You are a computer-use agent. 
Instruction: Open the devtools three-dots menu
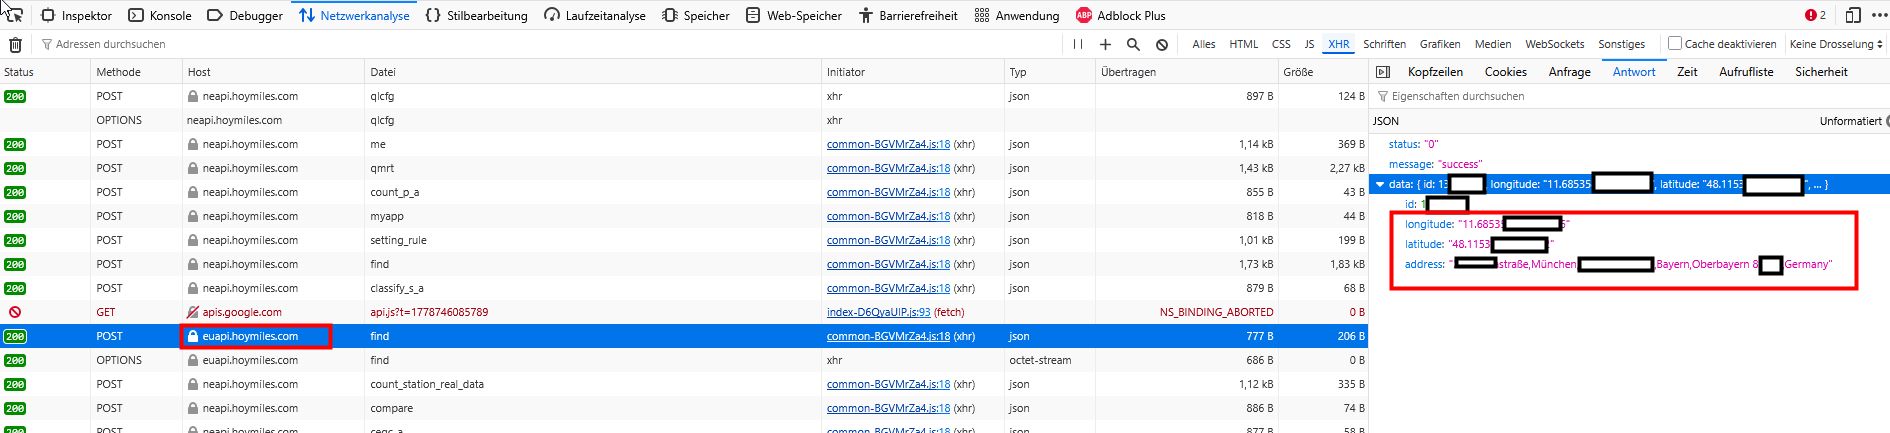click(x=1879, y=15)
